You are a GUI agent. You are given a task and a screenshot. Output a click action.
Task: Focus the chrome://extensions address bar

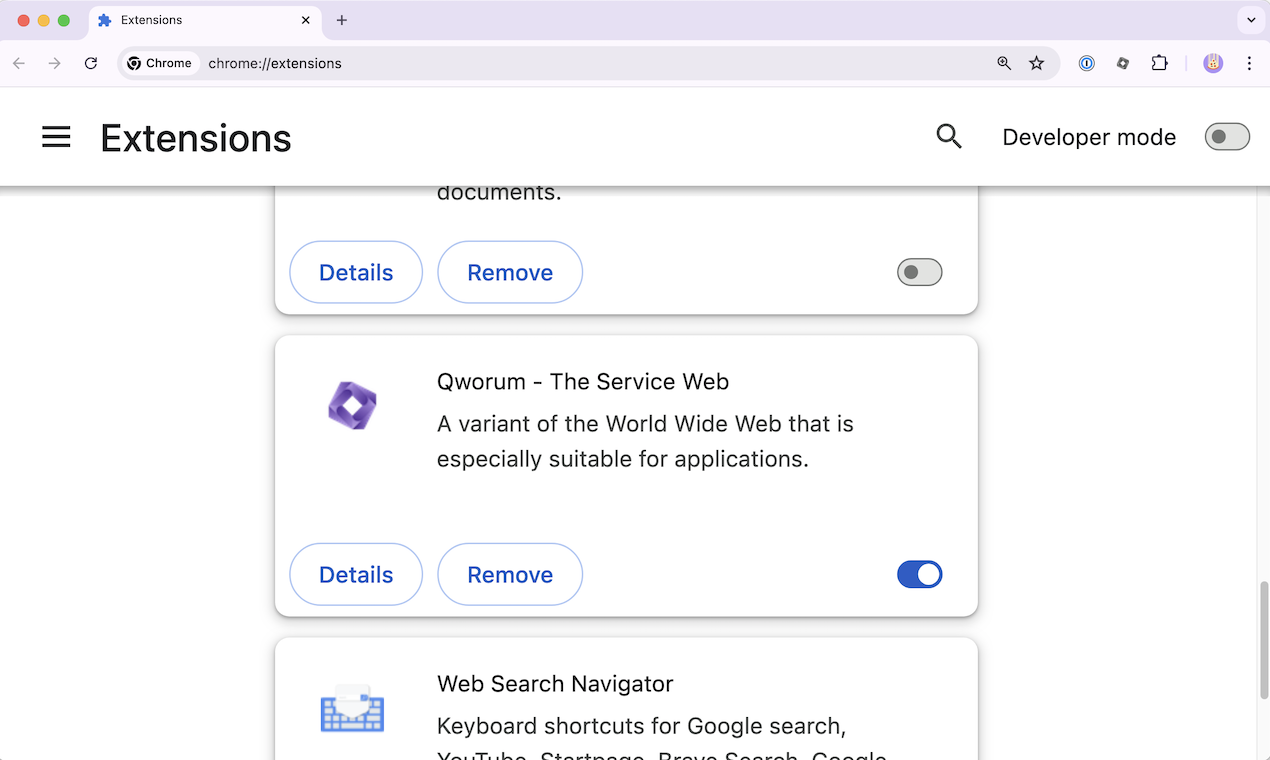(590, 63)
